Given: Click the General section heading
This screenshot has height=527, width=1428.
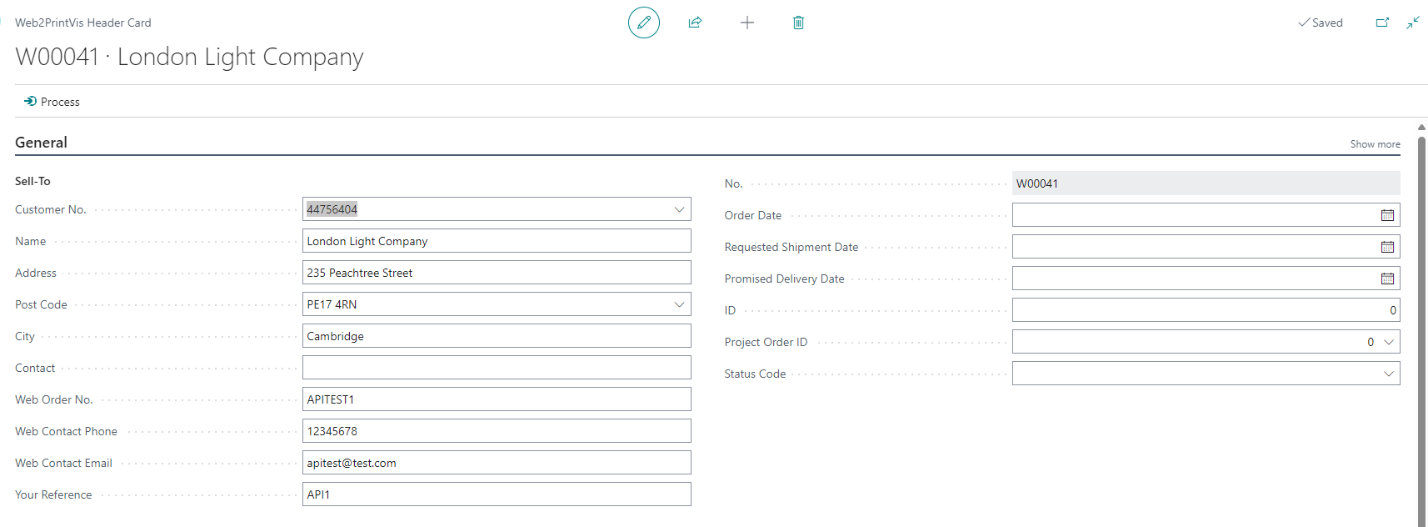Looking at the screenshot, I should (41, 143).
